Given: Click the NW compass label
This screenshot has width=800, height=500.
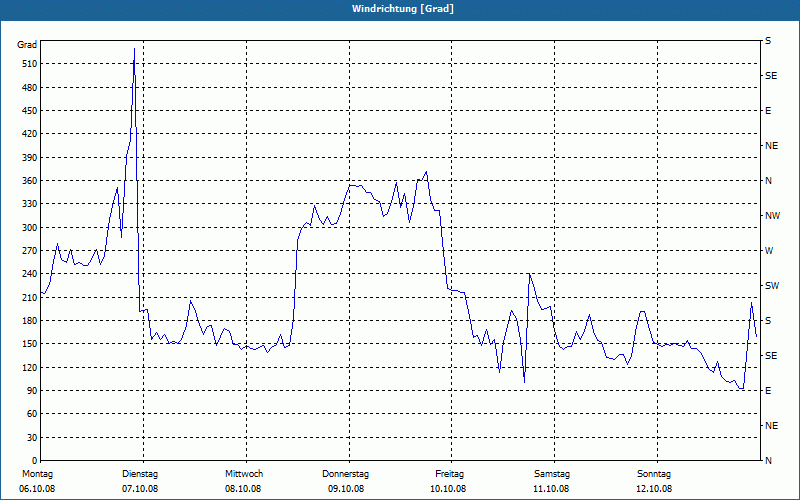Looking at the screenshot, I should click(772, 216).
